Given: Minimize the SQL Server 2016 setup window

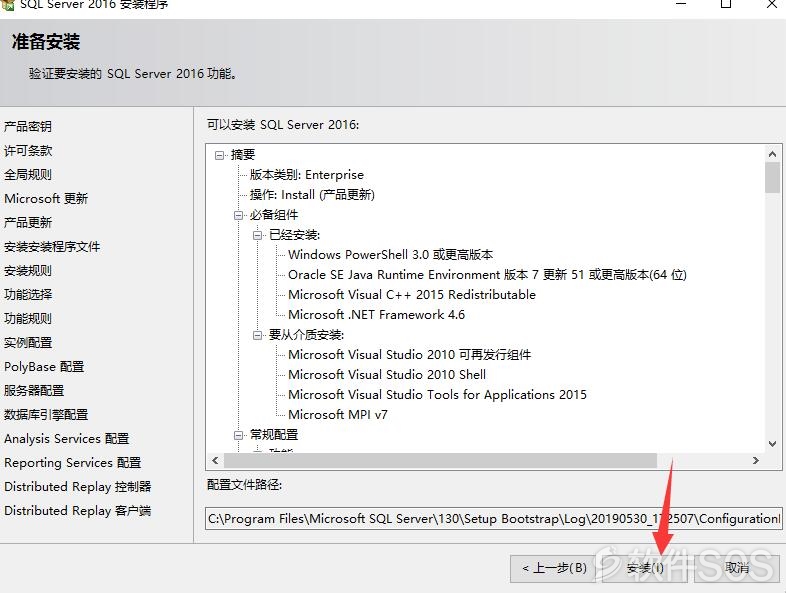Looking at the screenshot, I should [x=681, y=4].
